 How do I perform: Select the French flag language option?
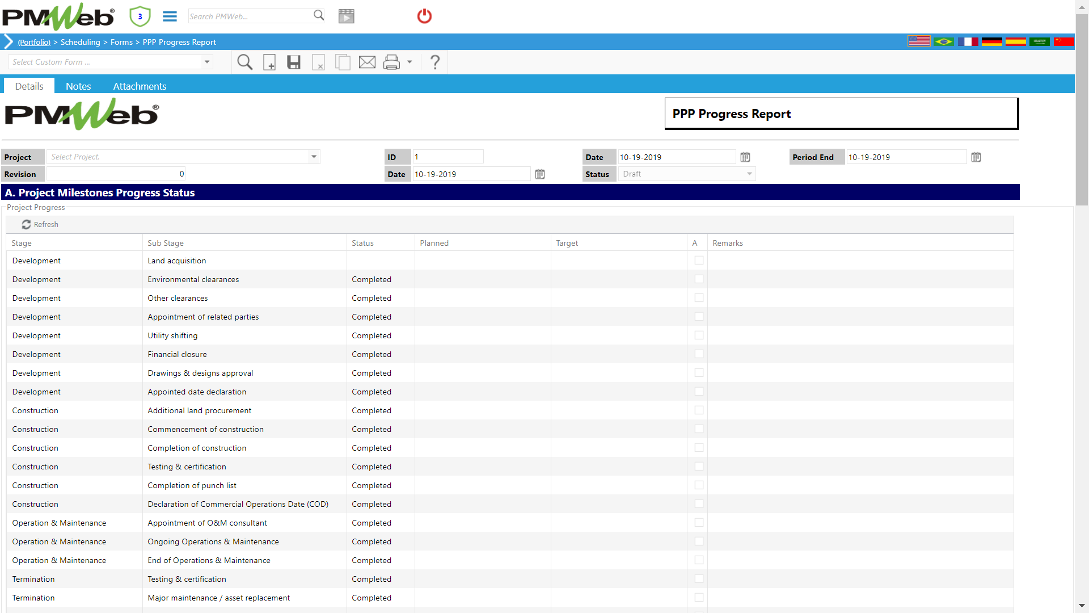point(967,41)
